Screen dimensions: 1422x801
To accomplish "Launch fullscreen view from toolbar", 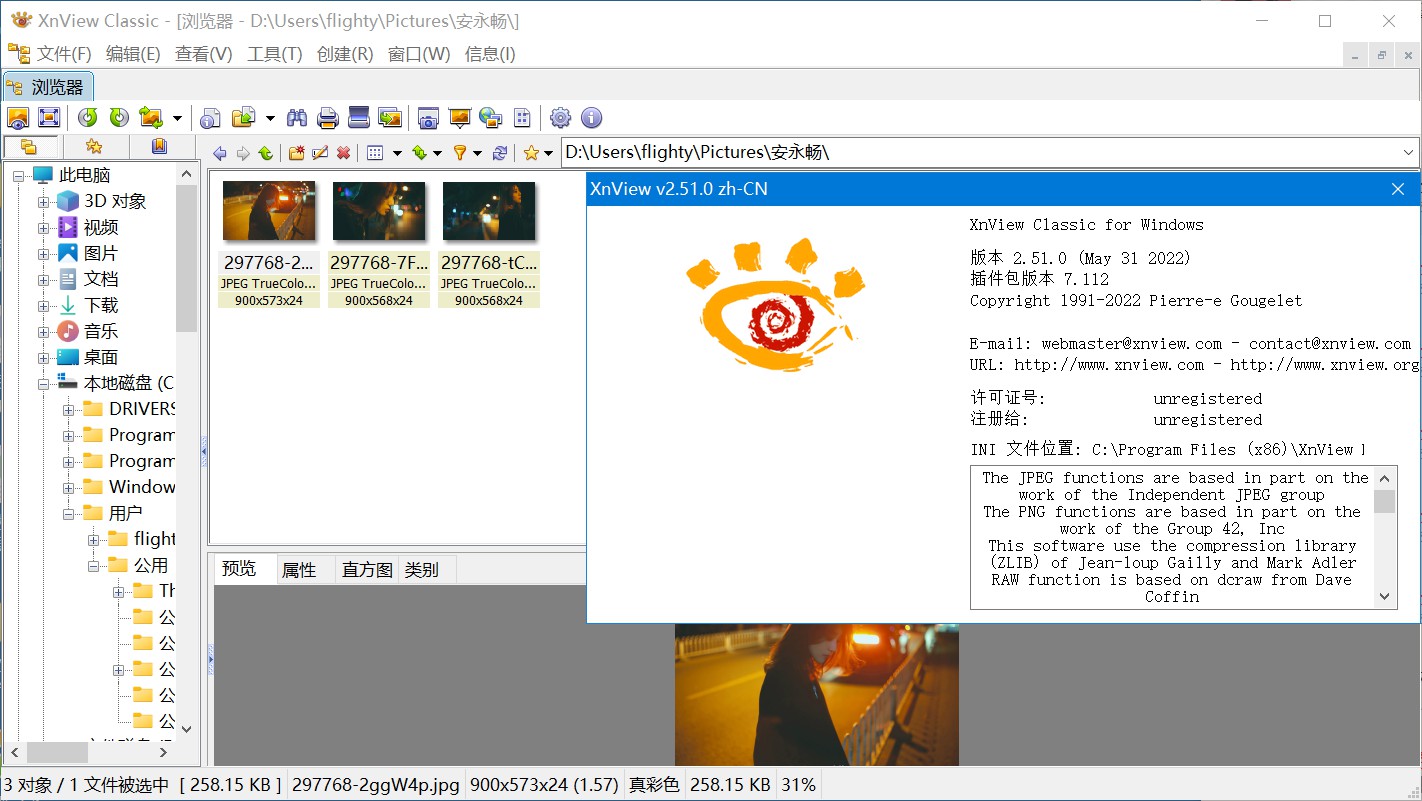I will coord(49,118).
